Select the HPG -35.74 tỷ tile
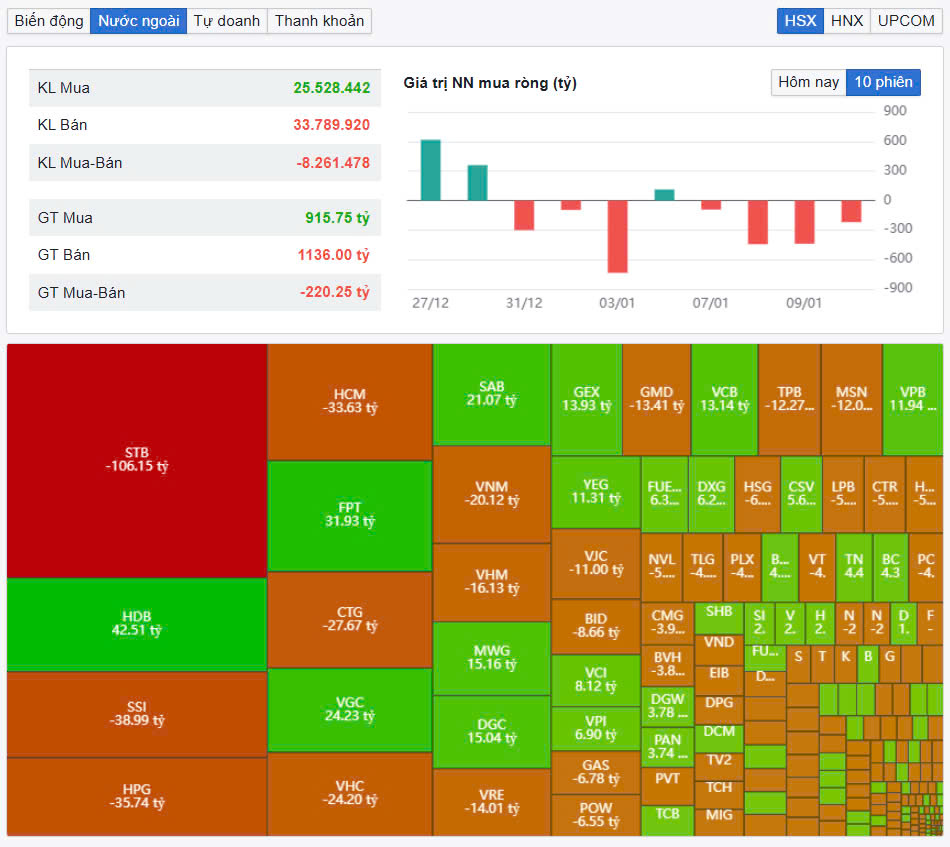950x847 pixels. coord(137,797)
